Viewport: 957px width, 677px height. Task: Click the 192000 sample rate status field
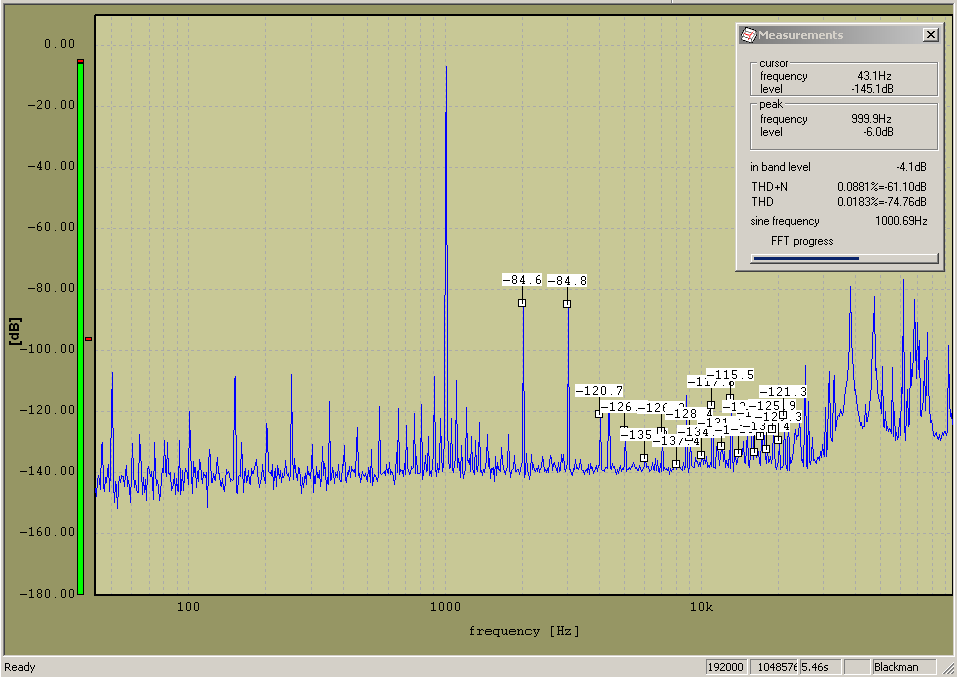tap(725, 667)
